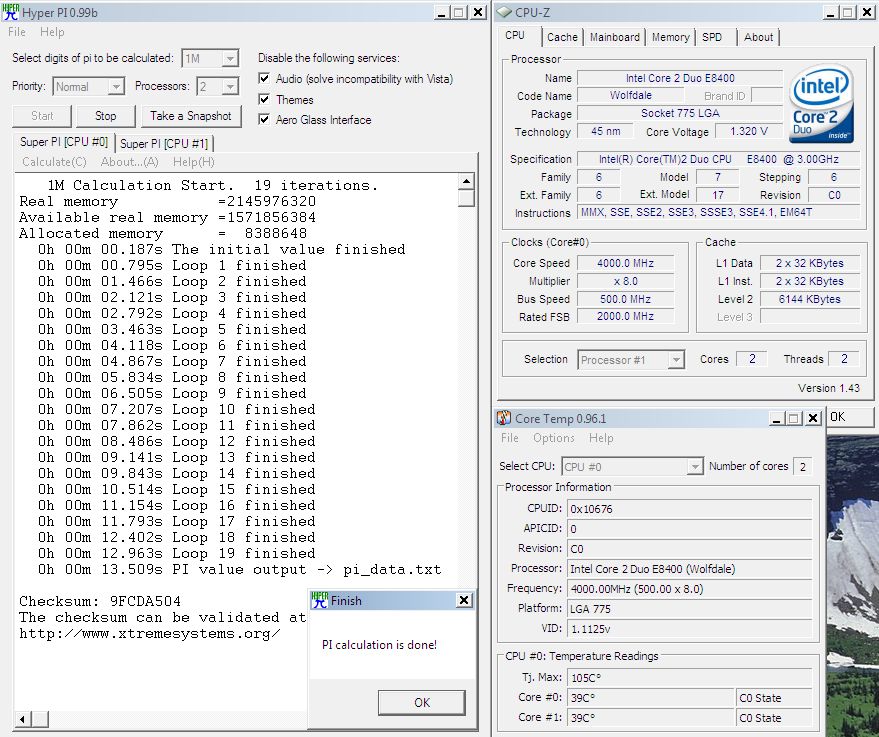Open the Hyper PI Help menu
The height and width of the screenshot is (737, 879).
pyautogui.click(x=52, y=32)
